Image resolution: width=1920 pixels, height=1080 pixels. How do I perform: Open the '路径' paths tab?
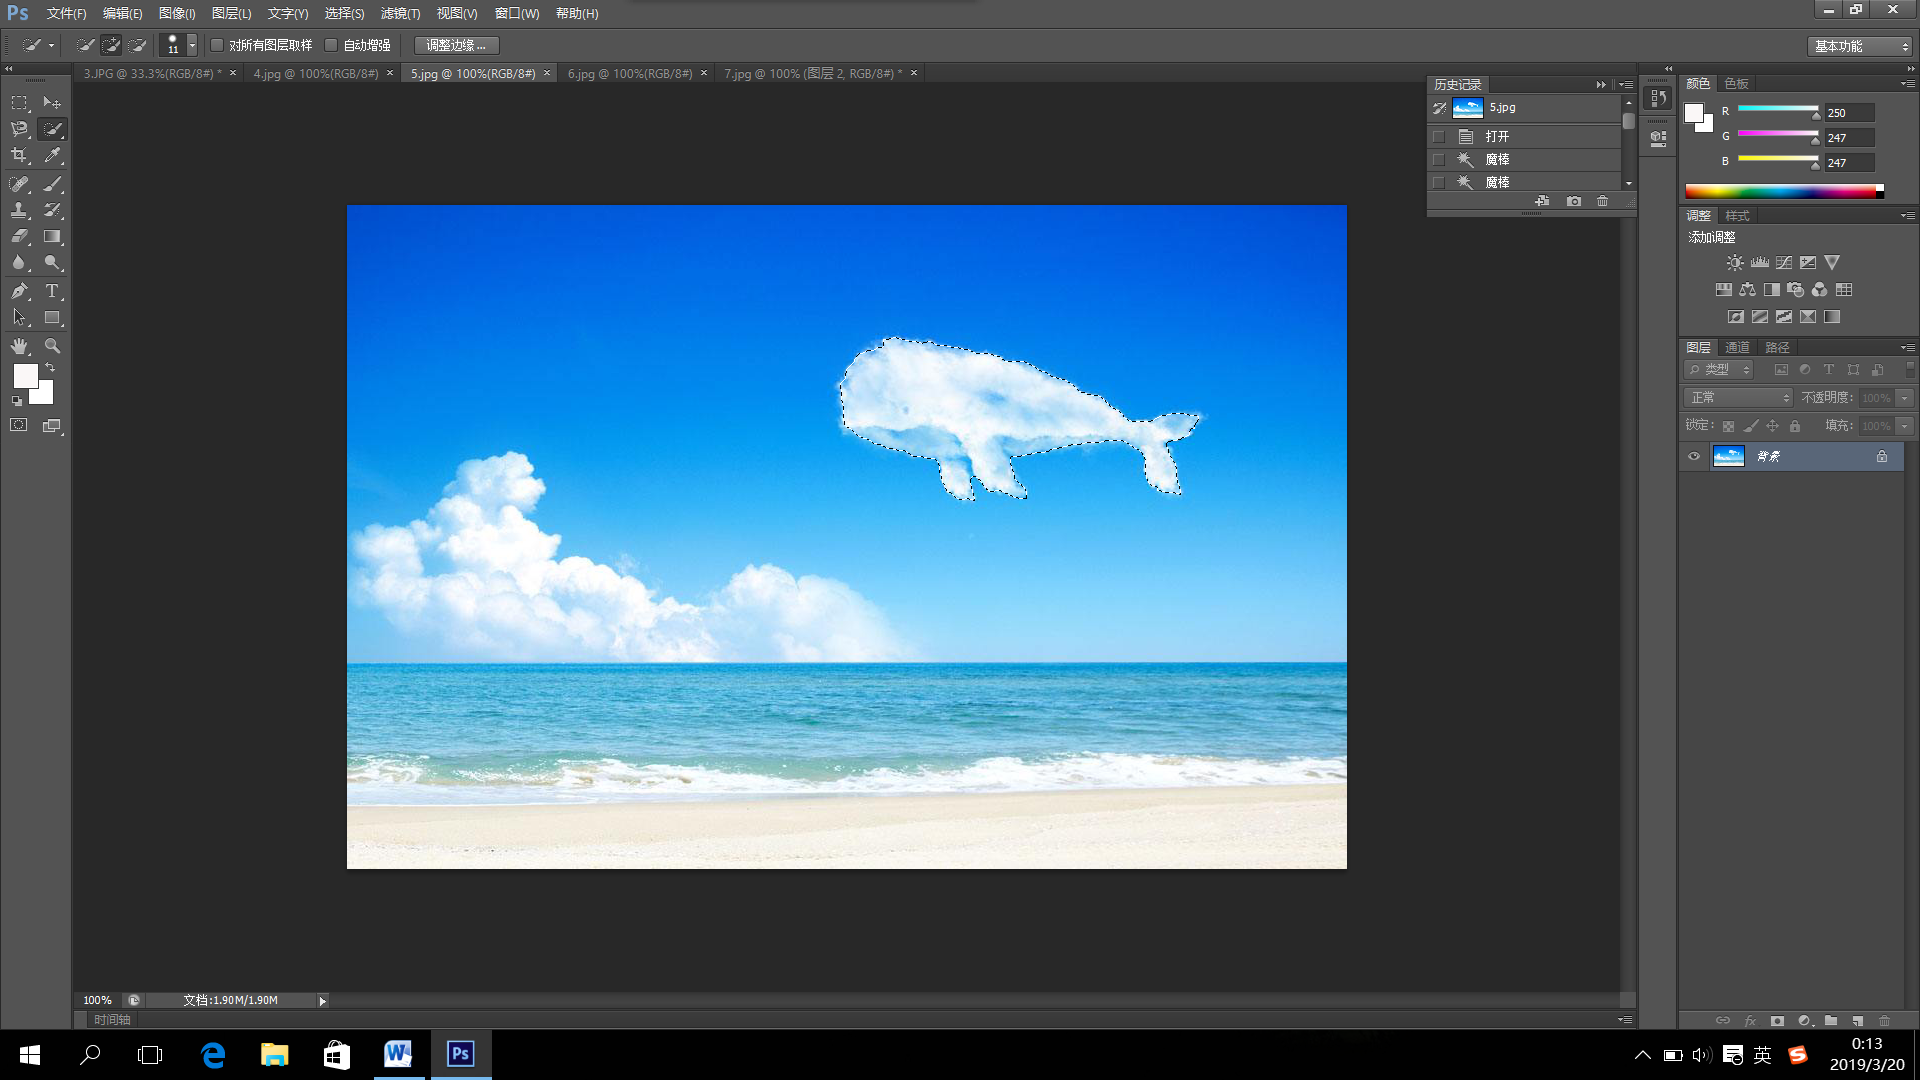(1777, 348)
